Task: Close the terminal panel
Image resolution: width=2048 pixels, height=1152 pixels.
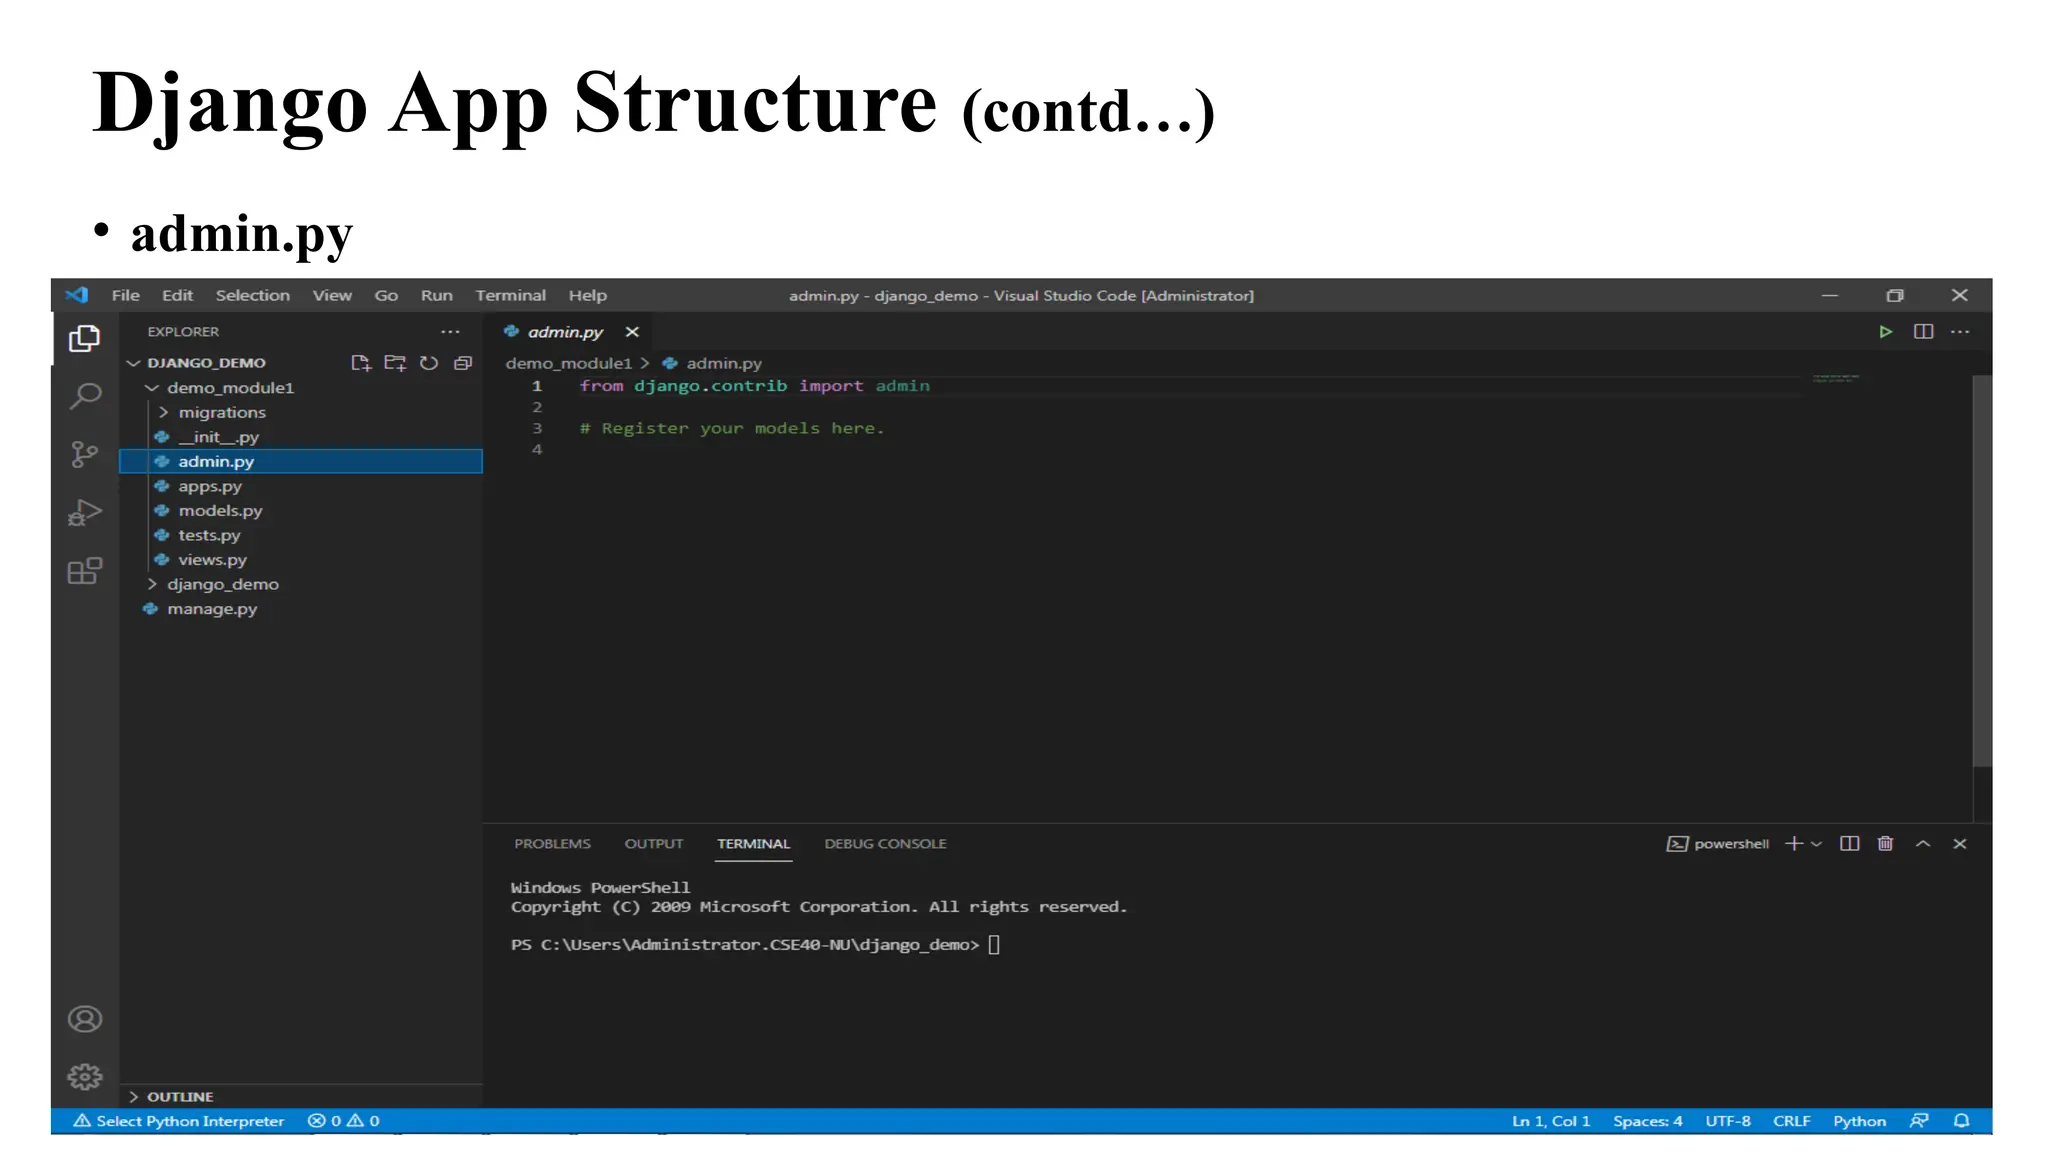Action: [x=1960, y=844]
